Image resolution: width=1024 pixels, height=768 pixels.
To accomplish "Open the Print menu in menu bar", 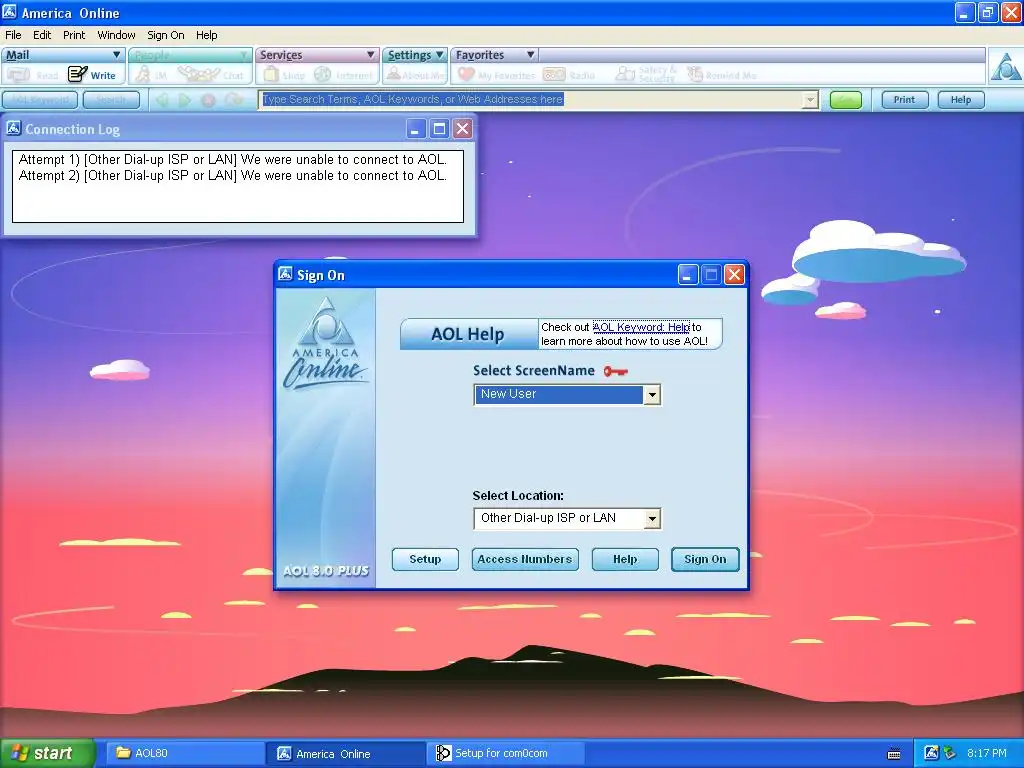I will click(74, 35).
